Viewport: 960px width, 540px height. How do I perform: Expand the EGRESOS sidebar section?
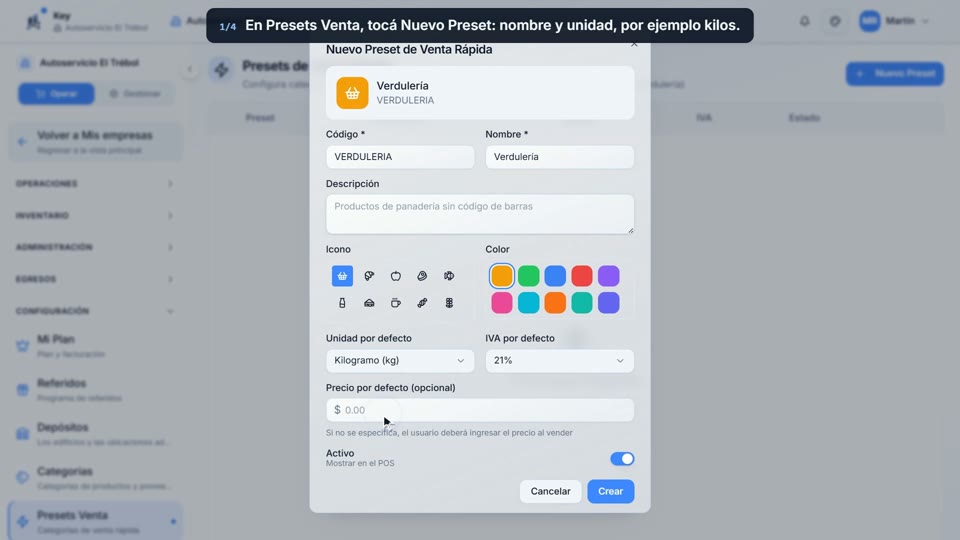[95, 279]
